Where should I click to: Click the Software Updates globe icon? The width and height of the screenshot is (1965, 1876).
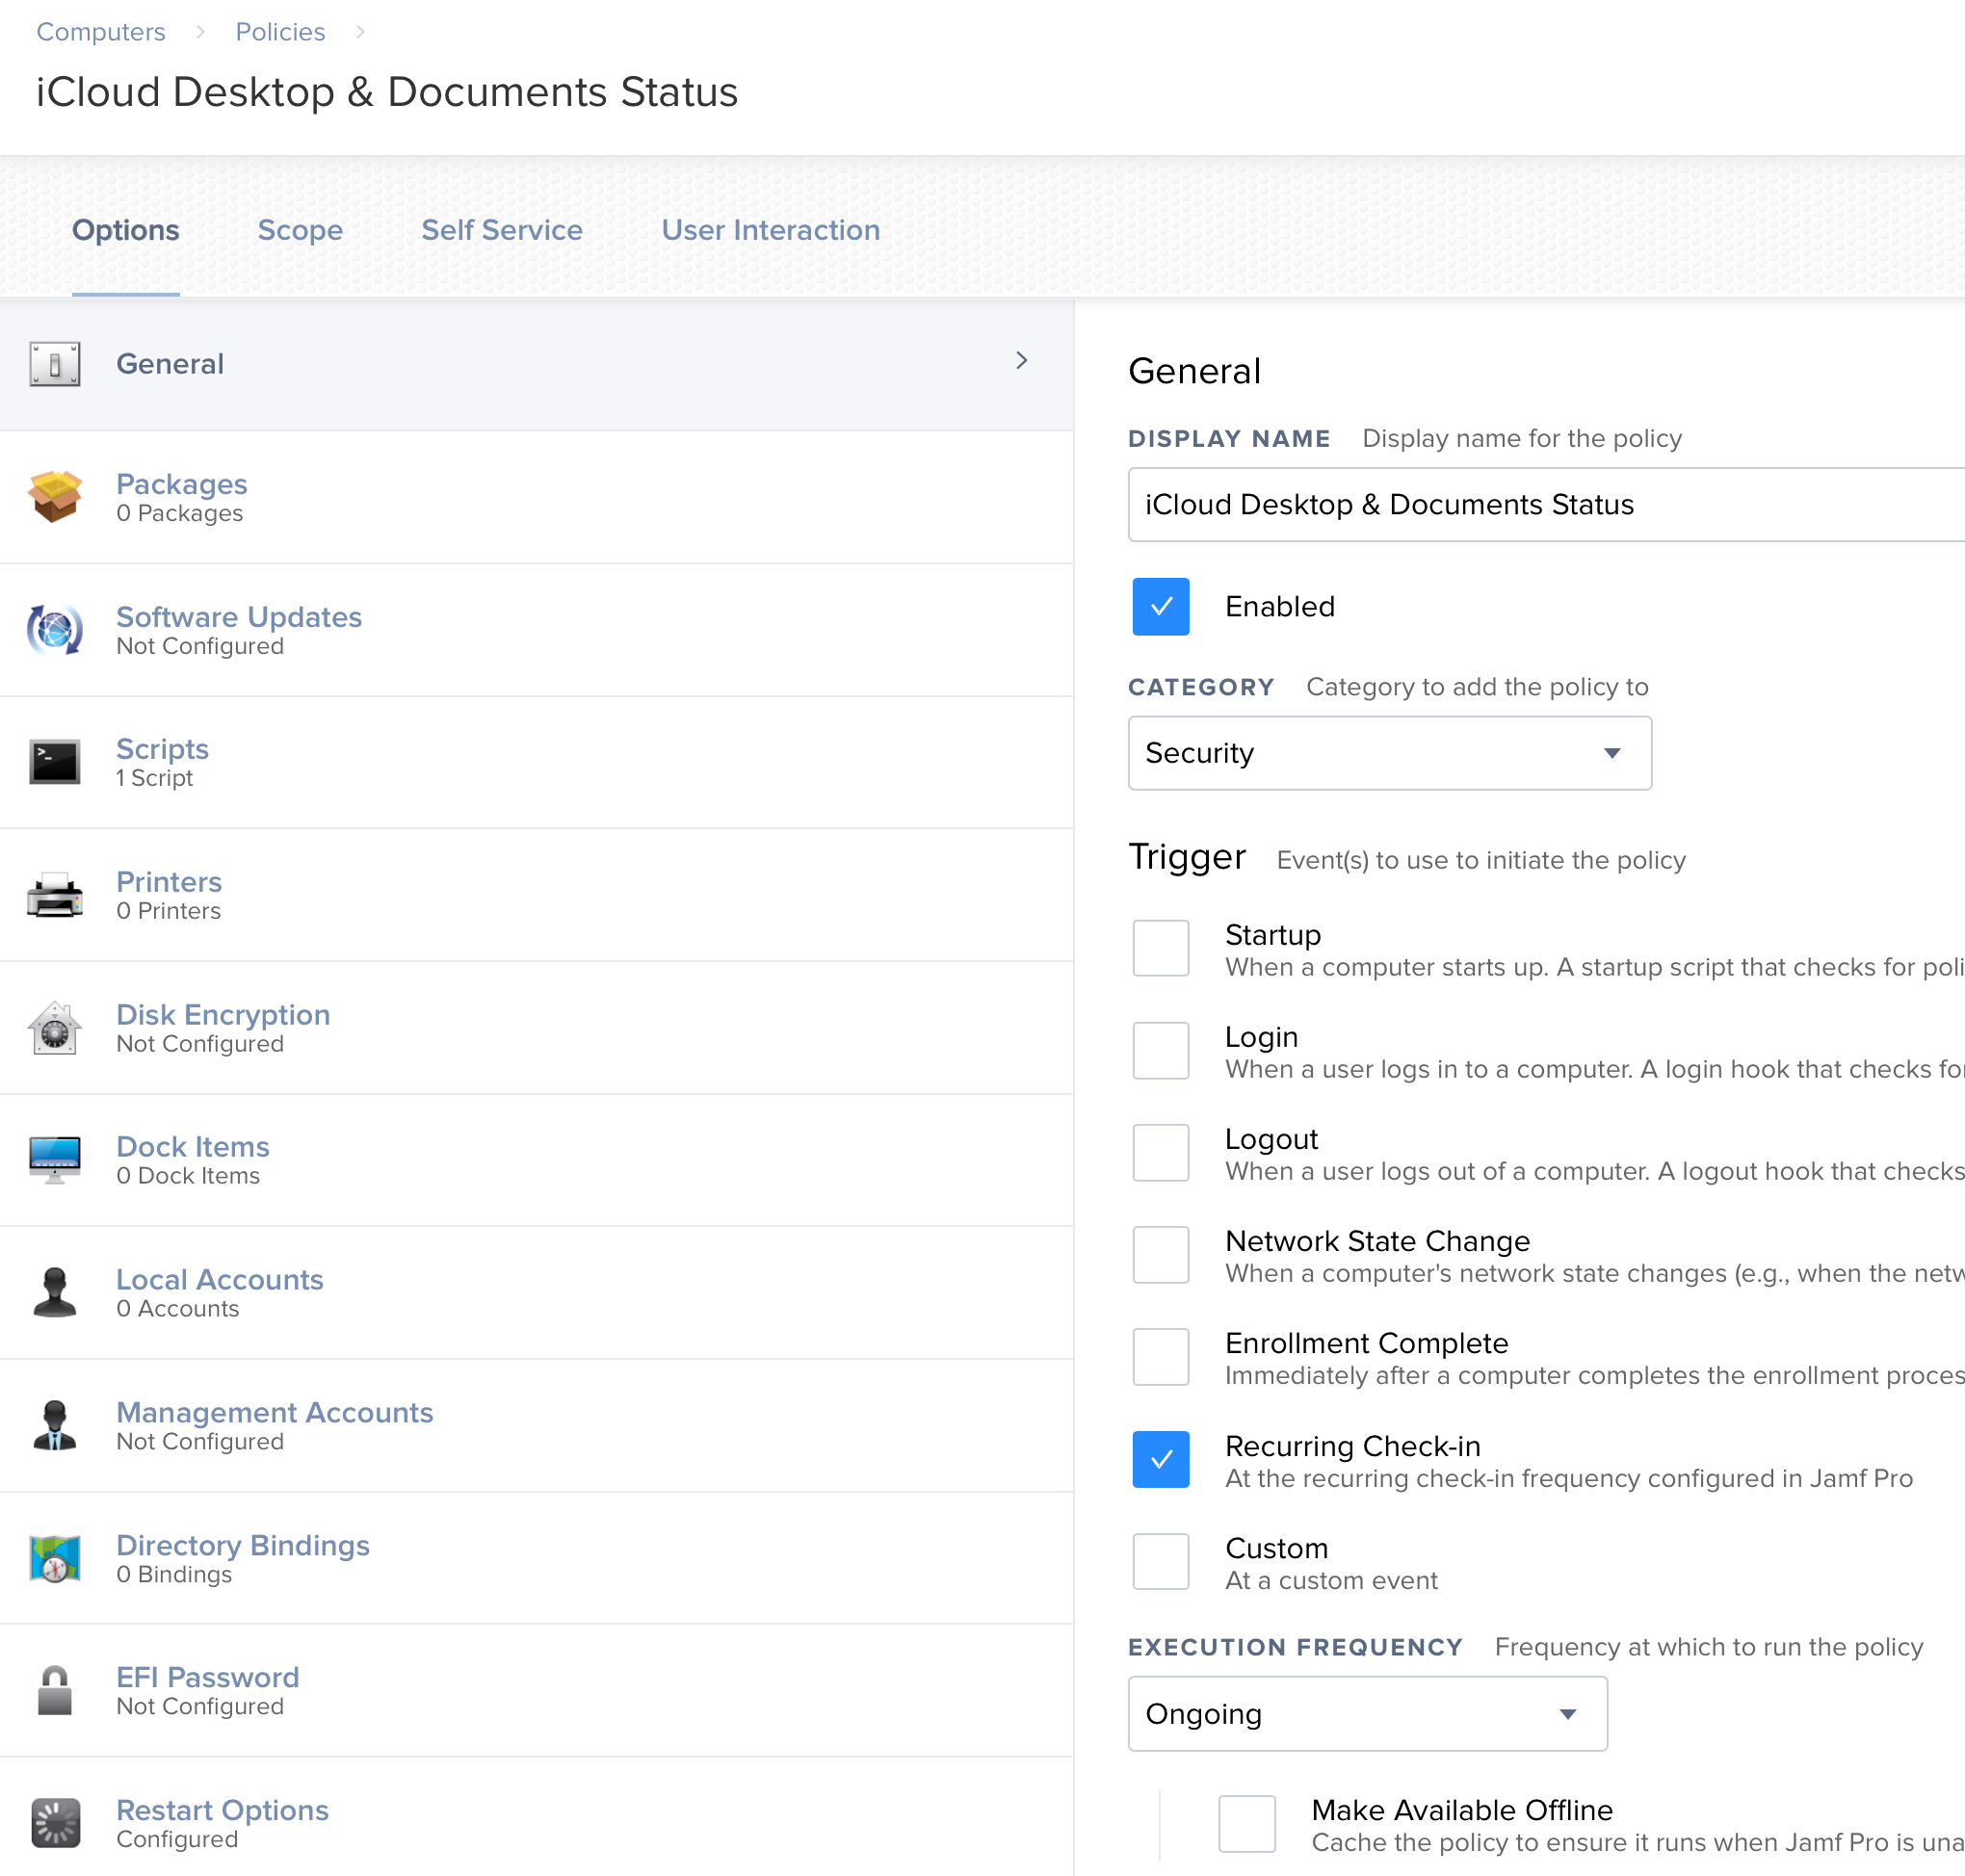tap(55, 630)
